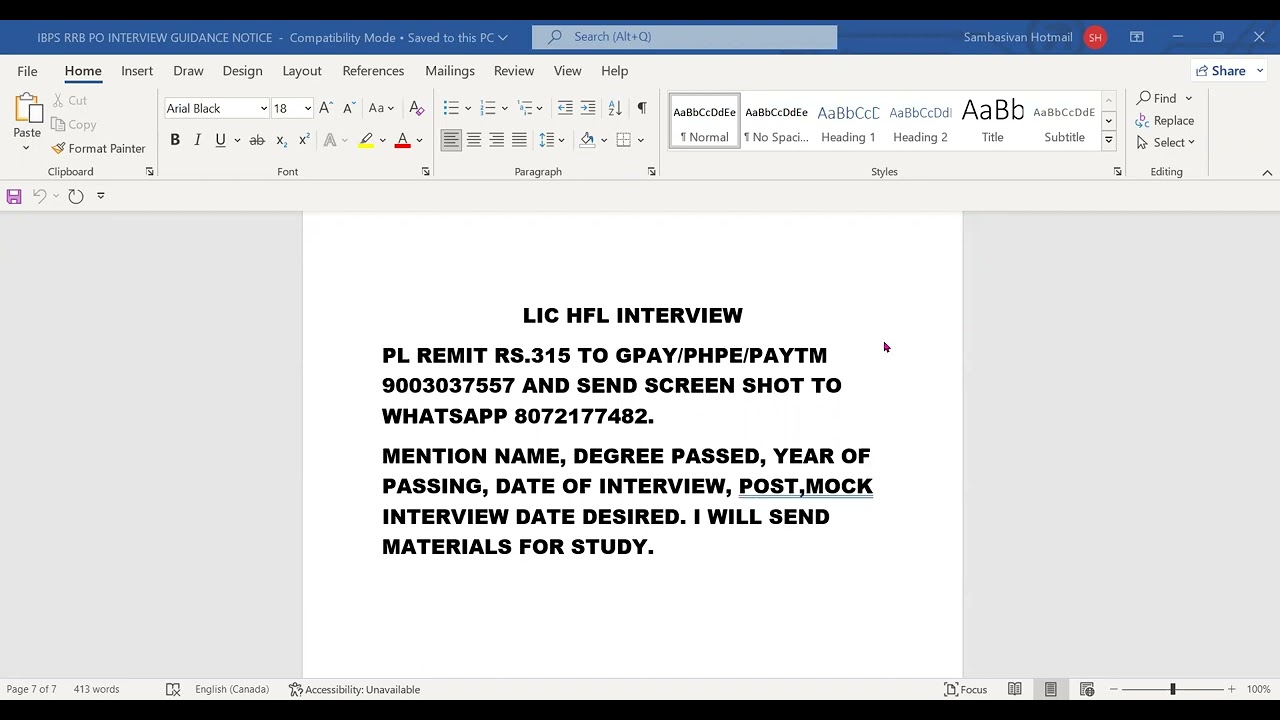This screenshot has height=720, width=1280.
Task: Open Text Effects and Typography
Action: point(330,140)
